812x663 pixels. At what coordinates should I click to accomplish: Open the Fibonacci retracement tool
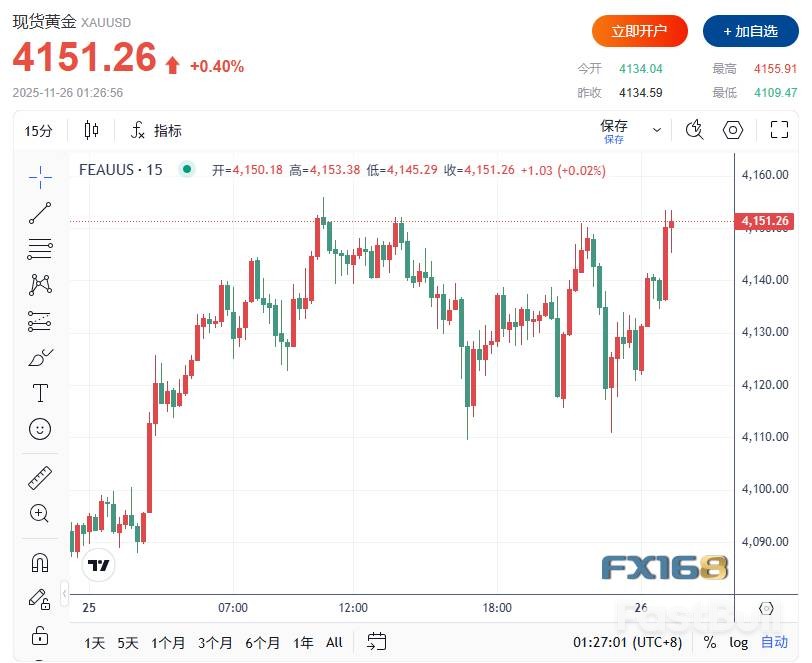40,249
